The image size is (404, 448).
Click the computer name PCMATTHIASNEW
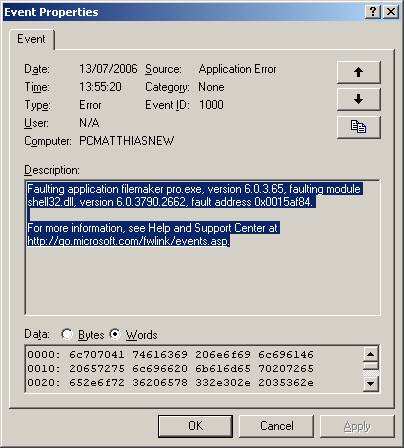(127, 141)
